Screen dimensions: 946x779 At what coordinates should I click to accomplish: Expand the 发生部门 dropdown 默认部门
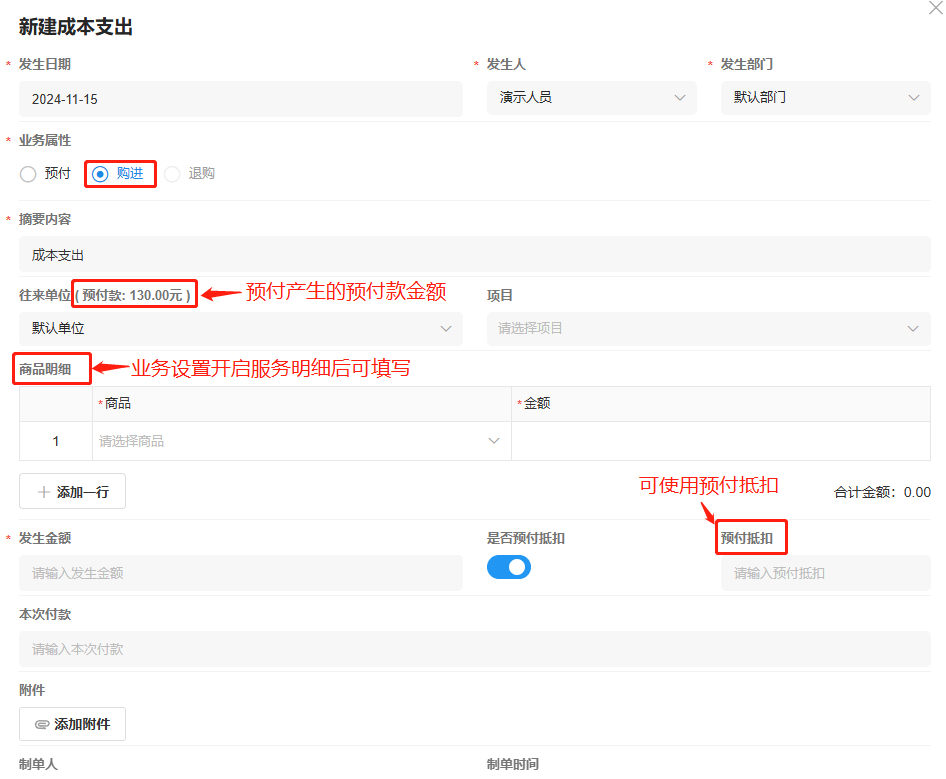click(825, 98)
